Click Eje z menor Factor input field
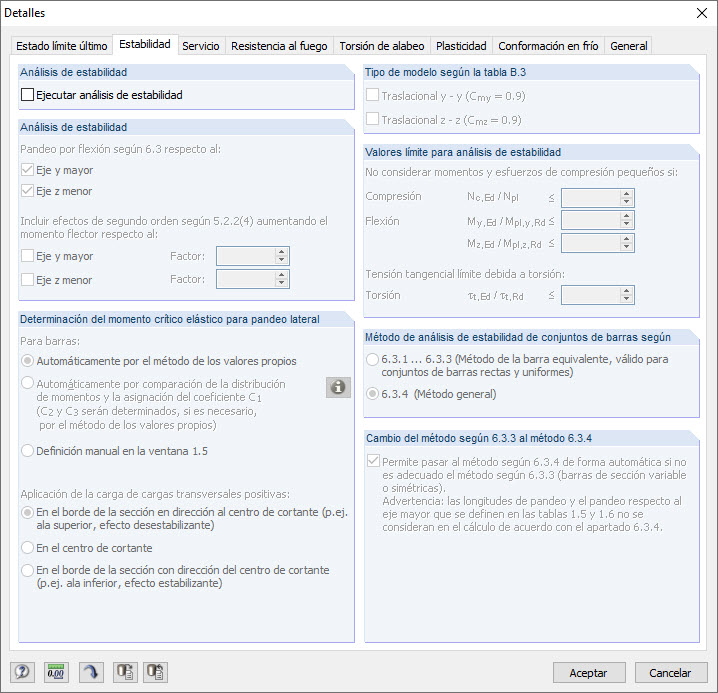 (246, 279)
